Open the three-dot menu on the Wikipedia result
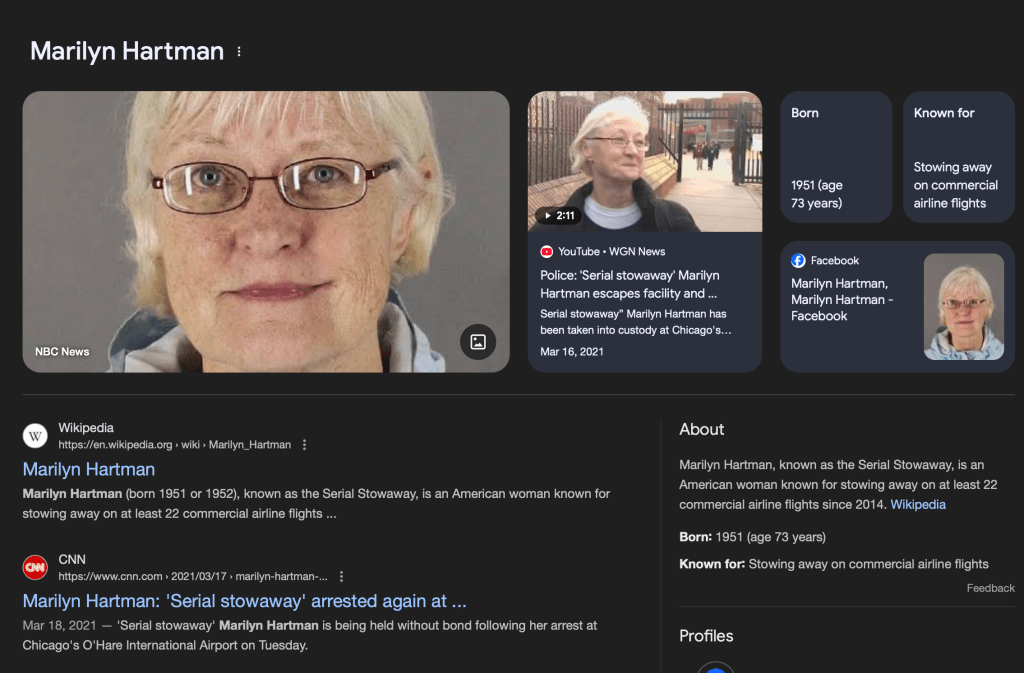1024x673 pixels. [x=305, y=445]
